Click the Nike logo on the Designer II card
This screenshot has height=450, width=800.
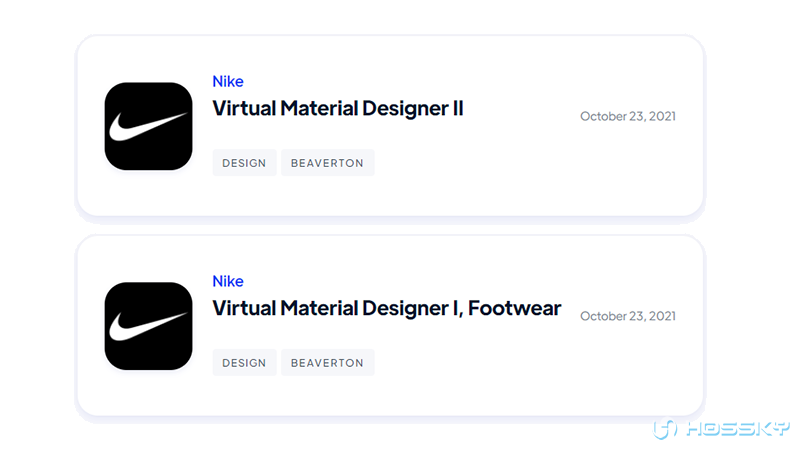(x=148, y=126)
